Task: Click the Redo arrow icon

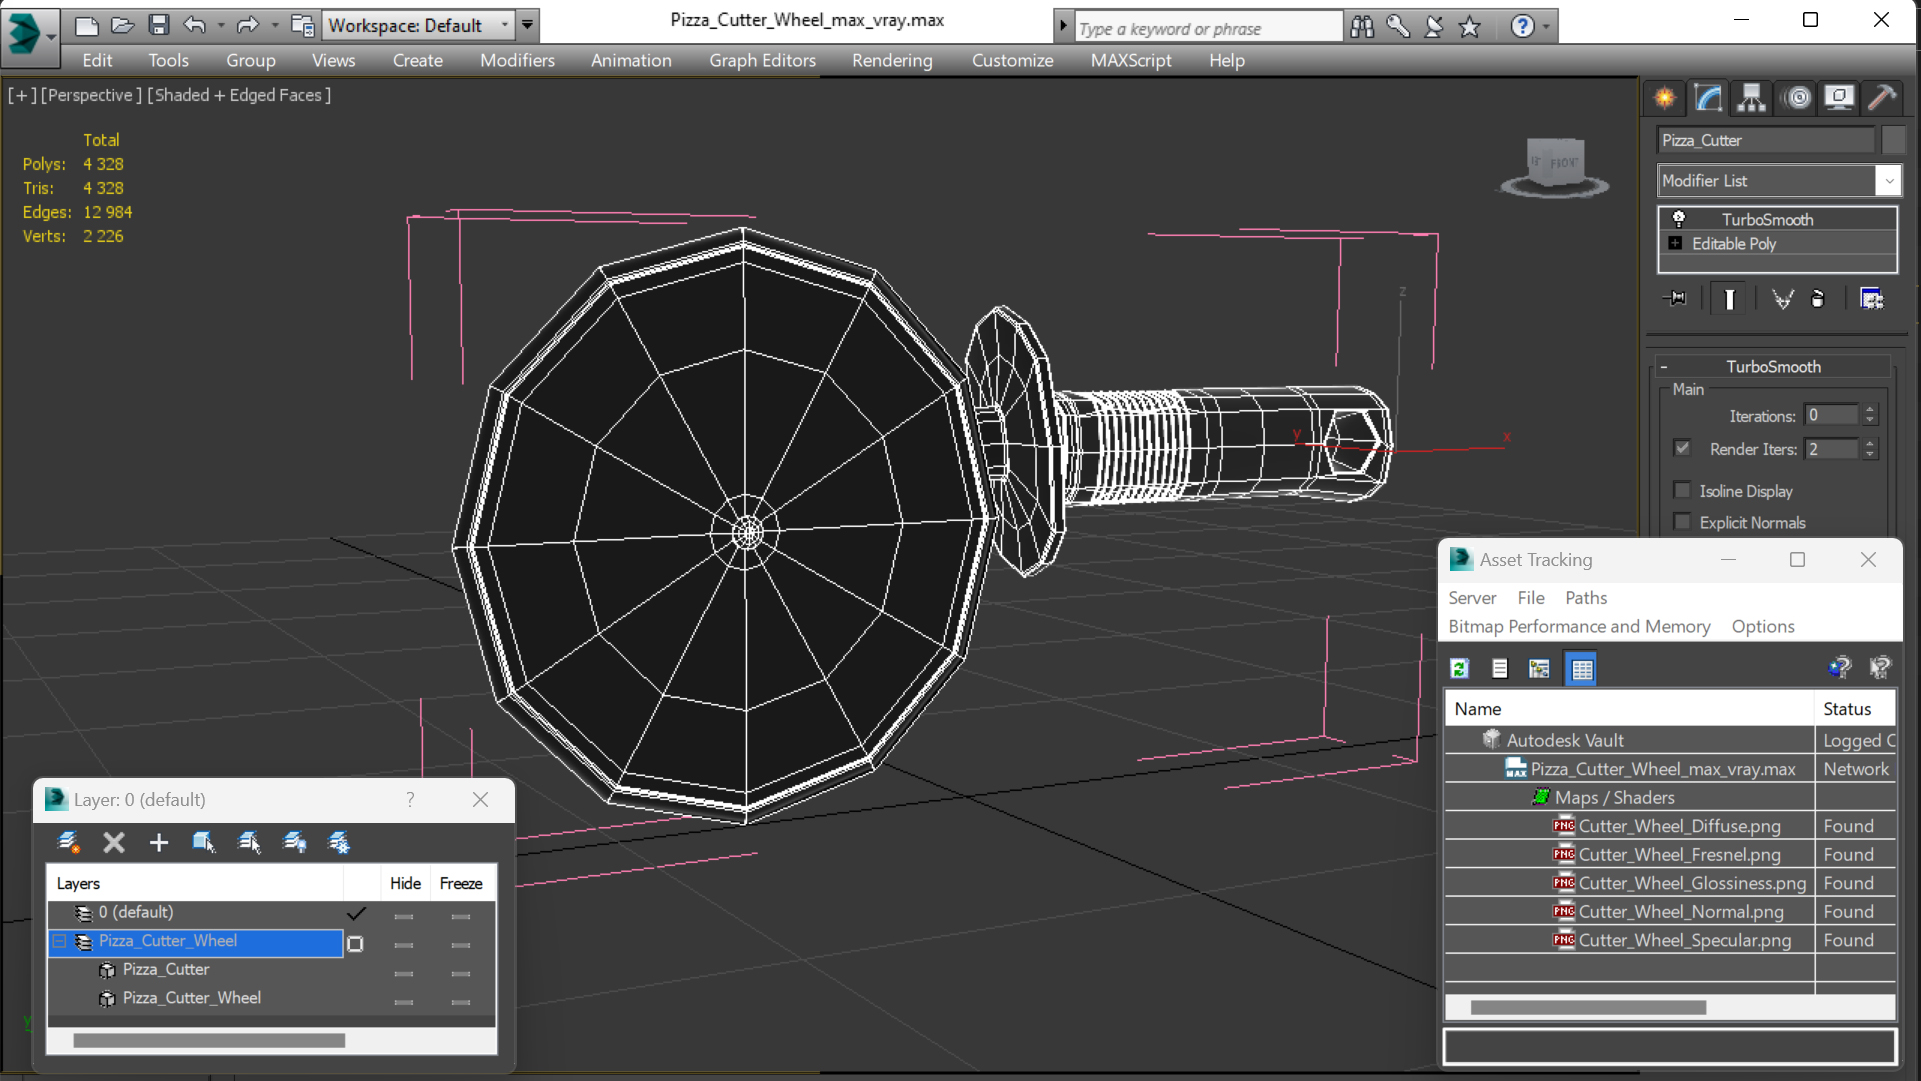Action: coord(247,25)
